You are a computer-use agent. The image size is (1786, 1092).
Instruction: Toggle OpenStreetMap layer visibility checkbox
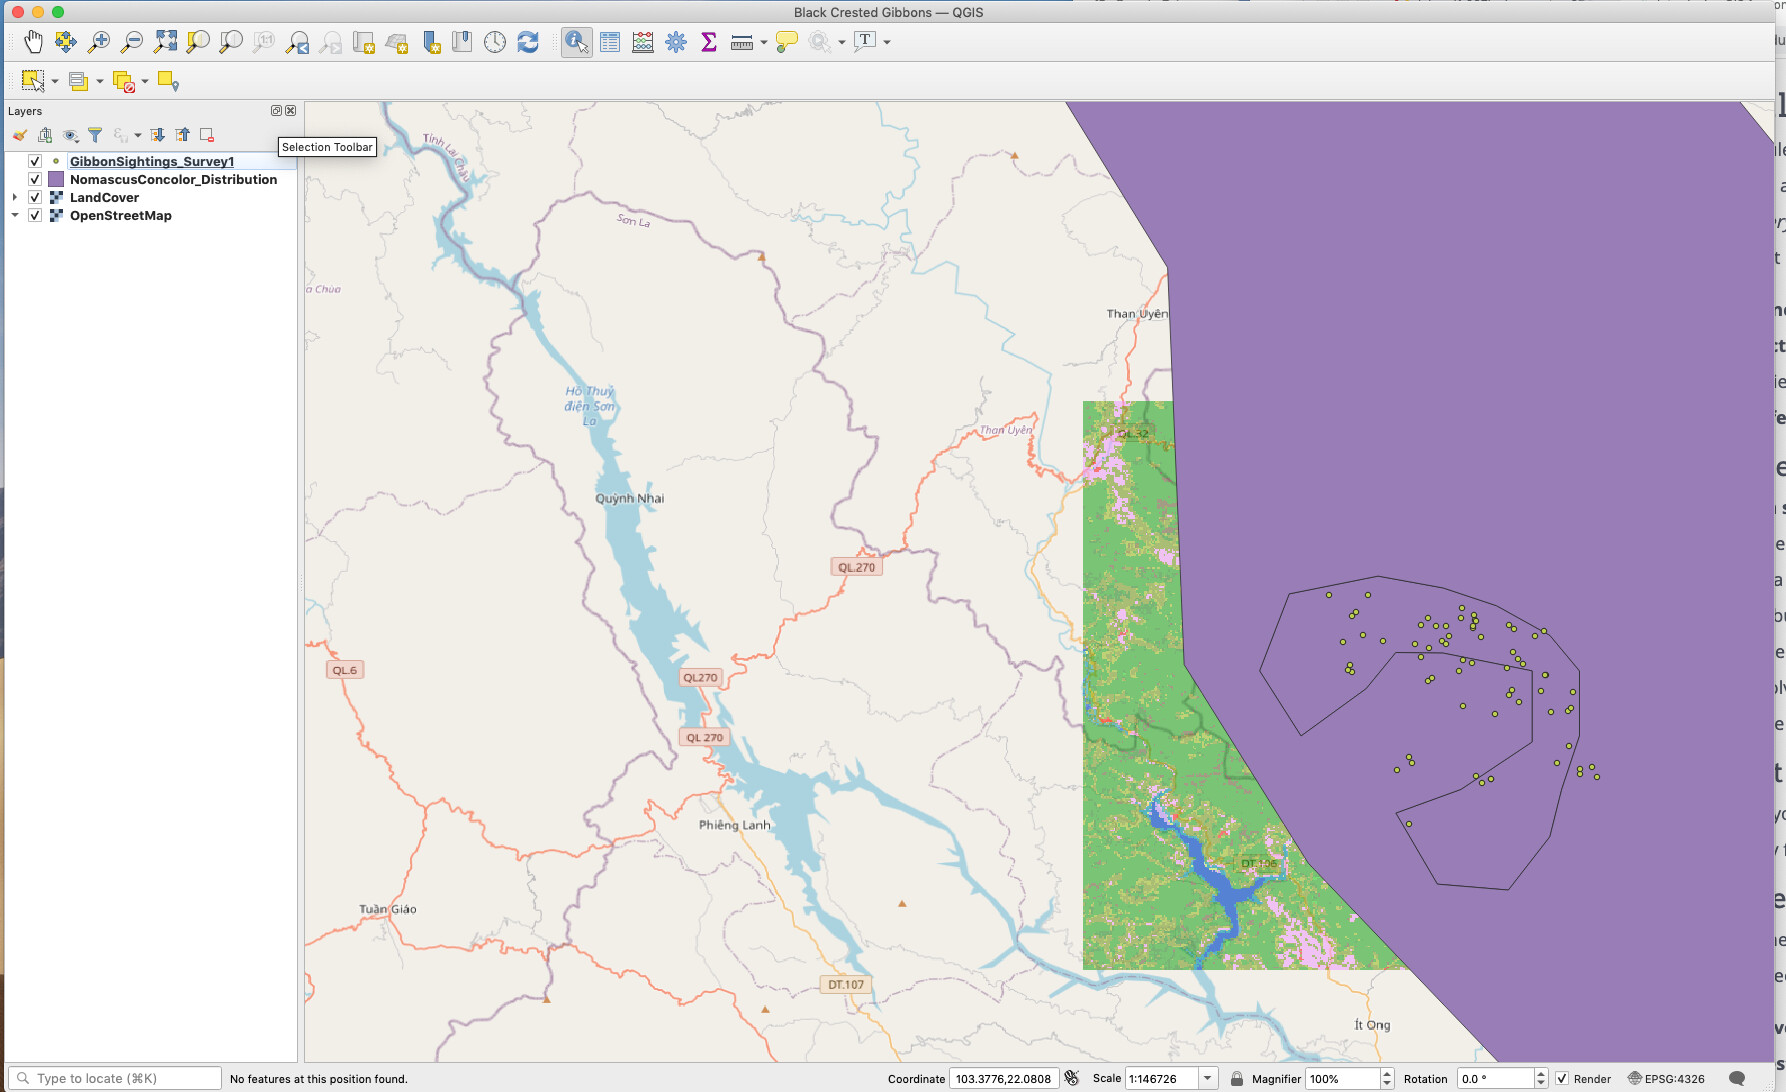click(35, 215)
